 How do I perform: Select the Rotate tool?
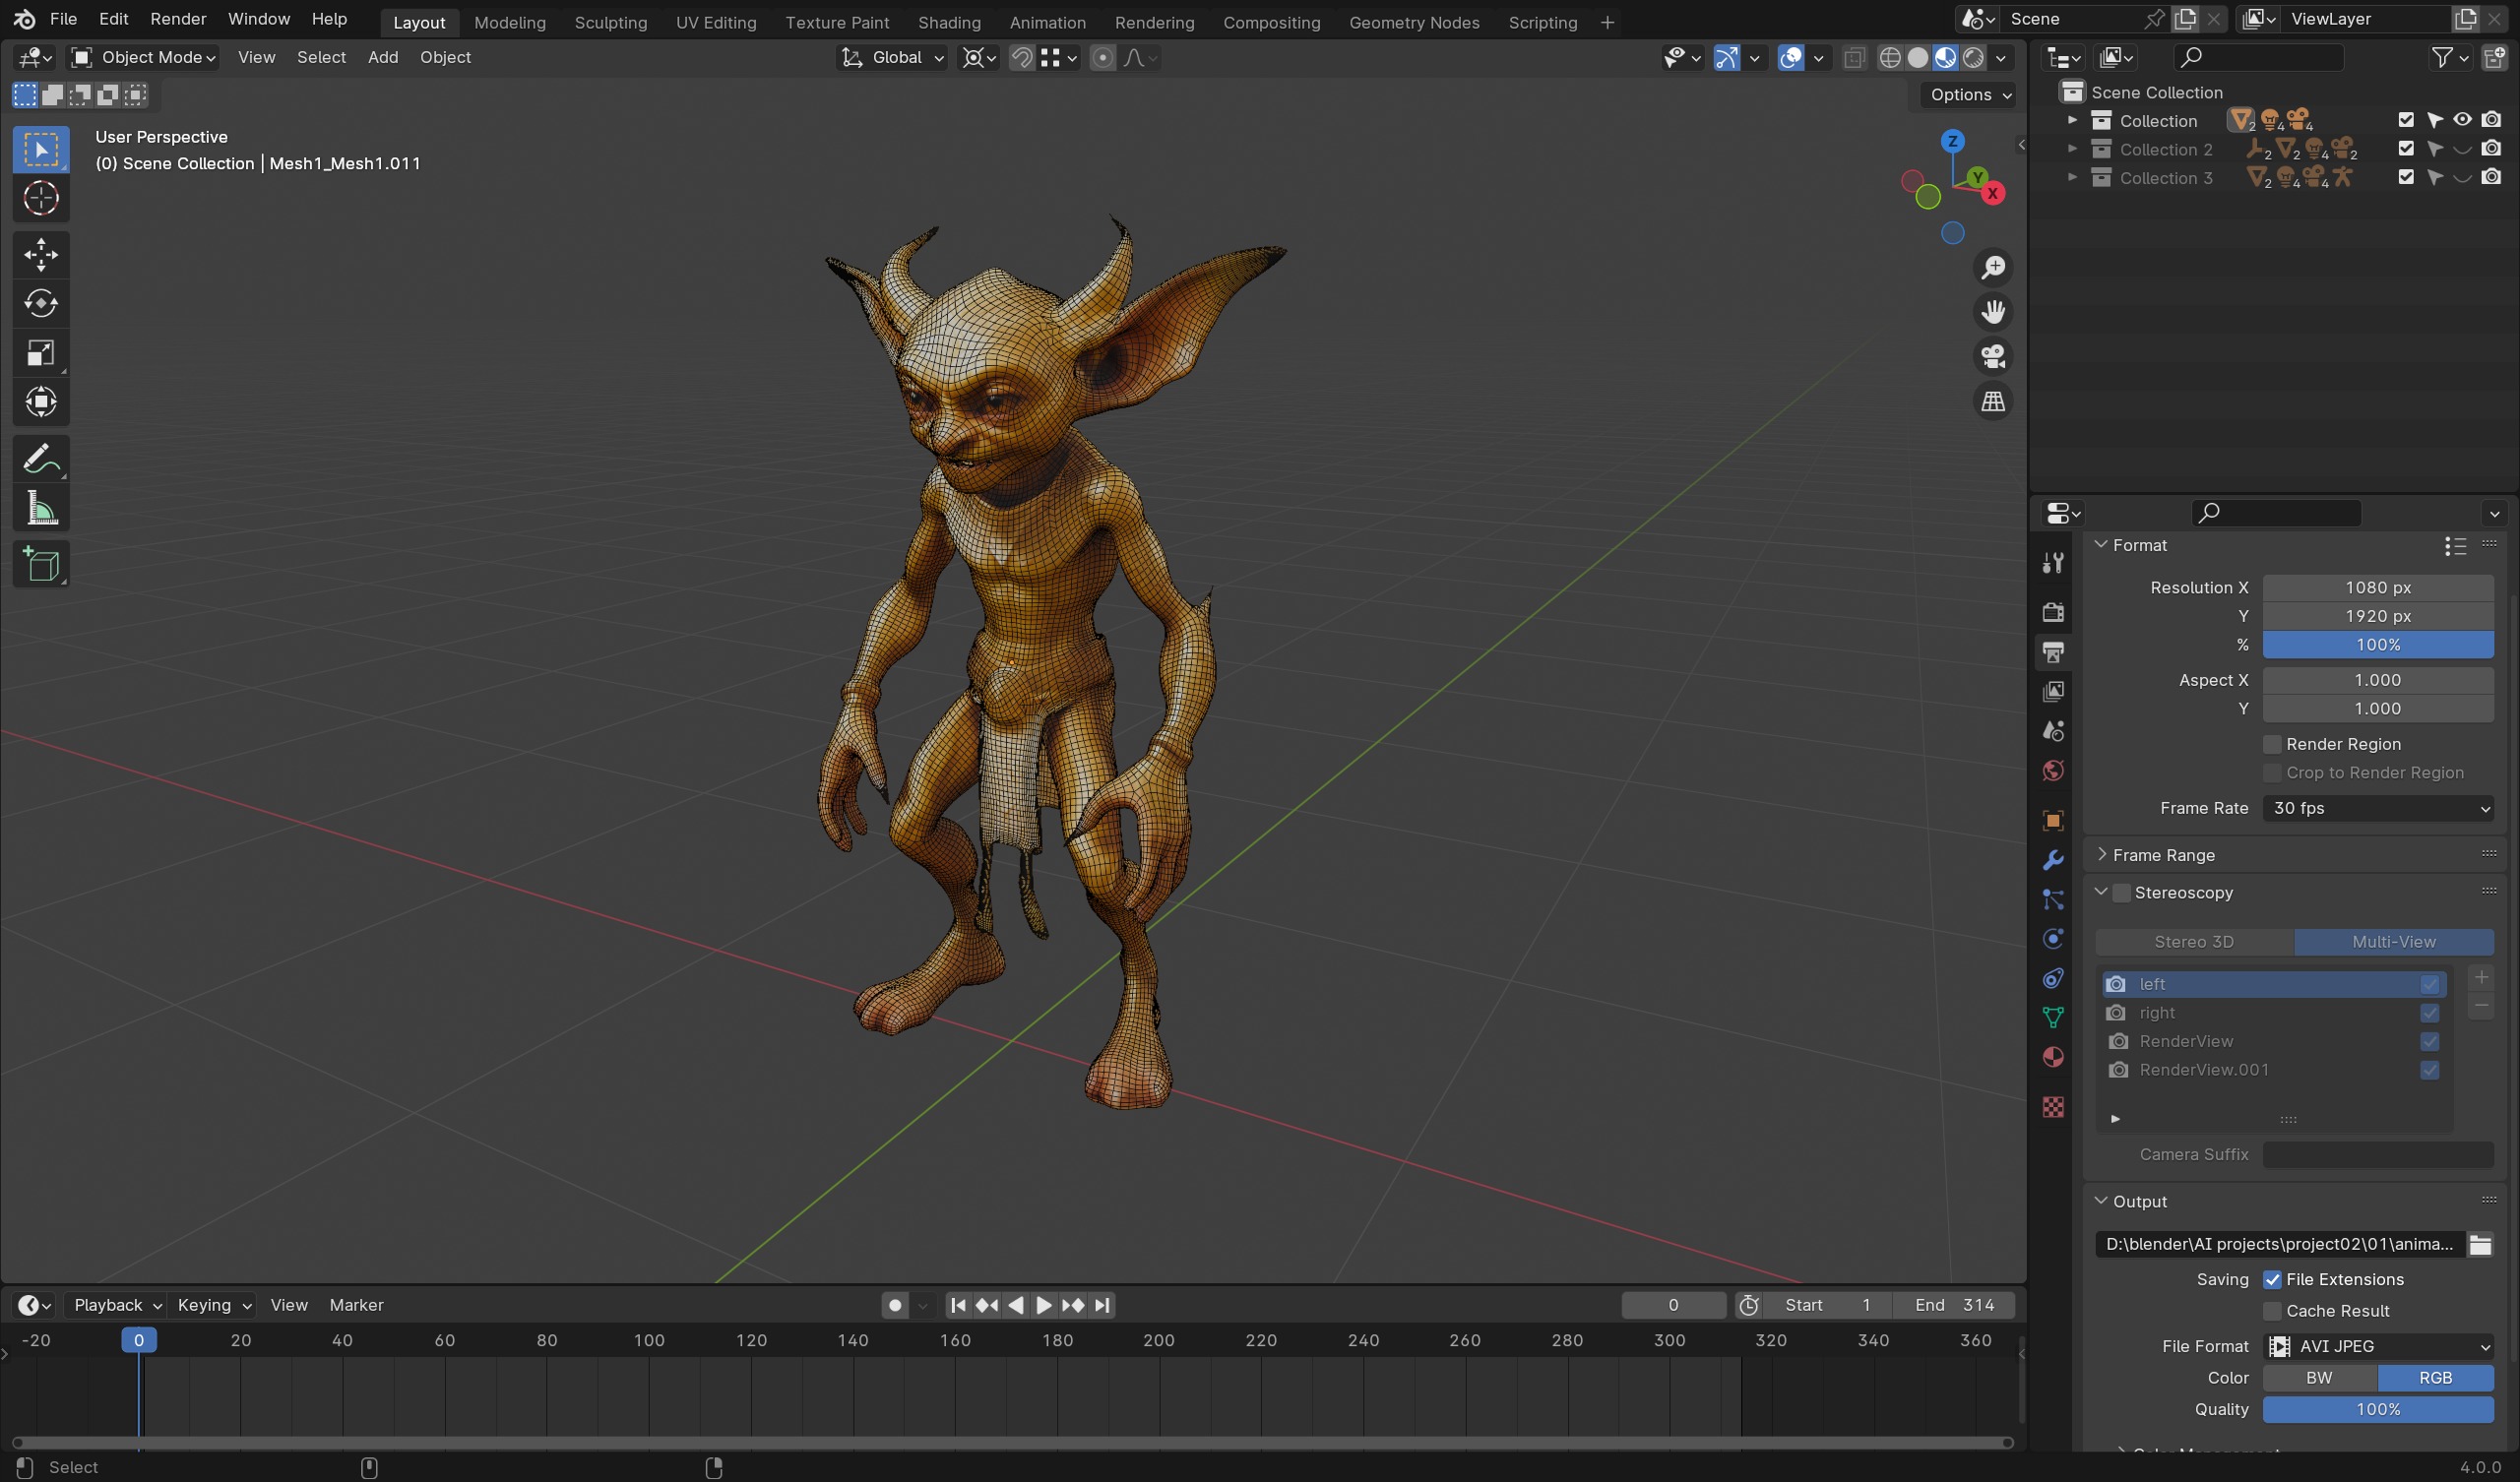tap(41, 303)
